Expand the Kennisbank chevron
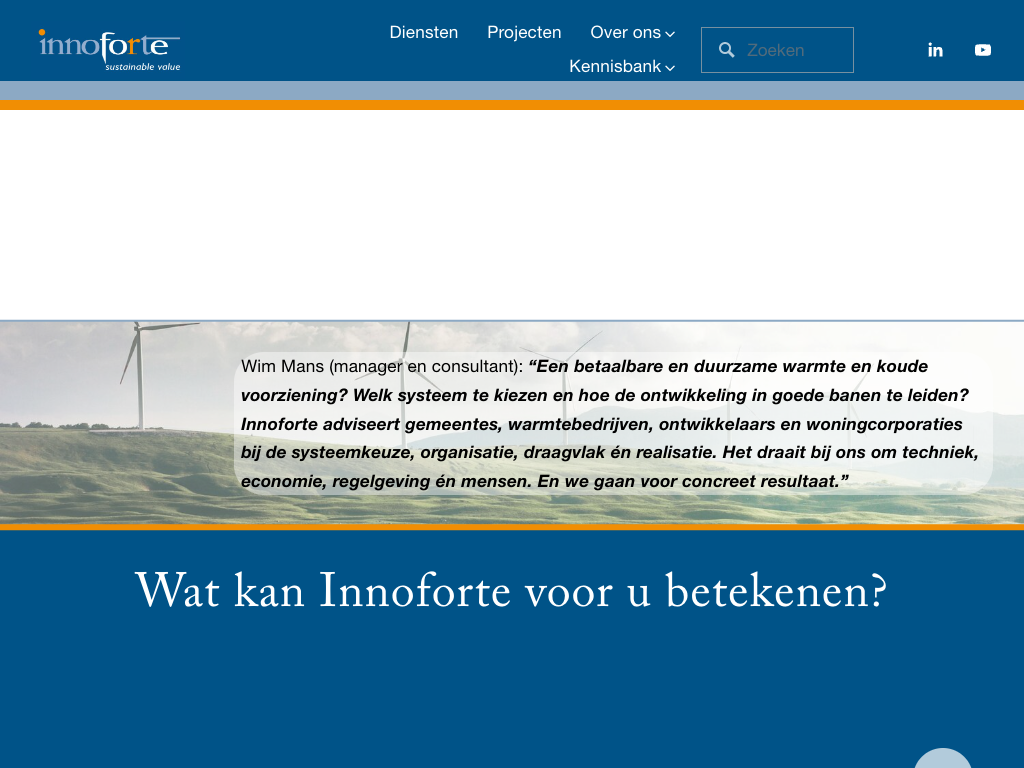 click(x=670, y=68)
